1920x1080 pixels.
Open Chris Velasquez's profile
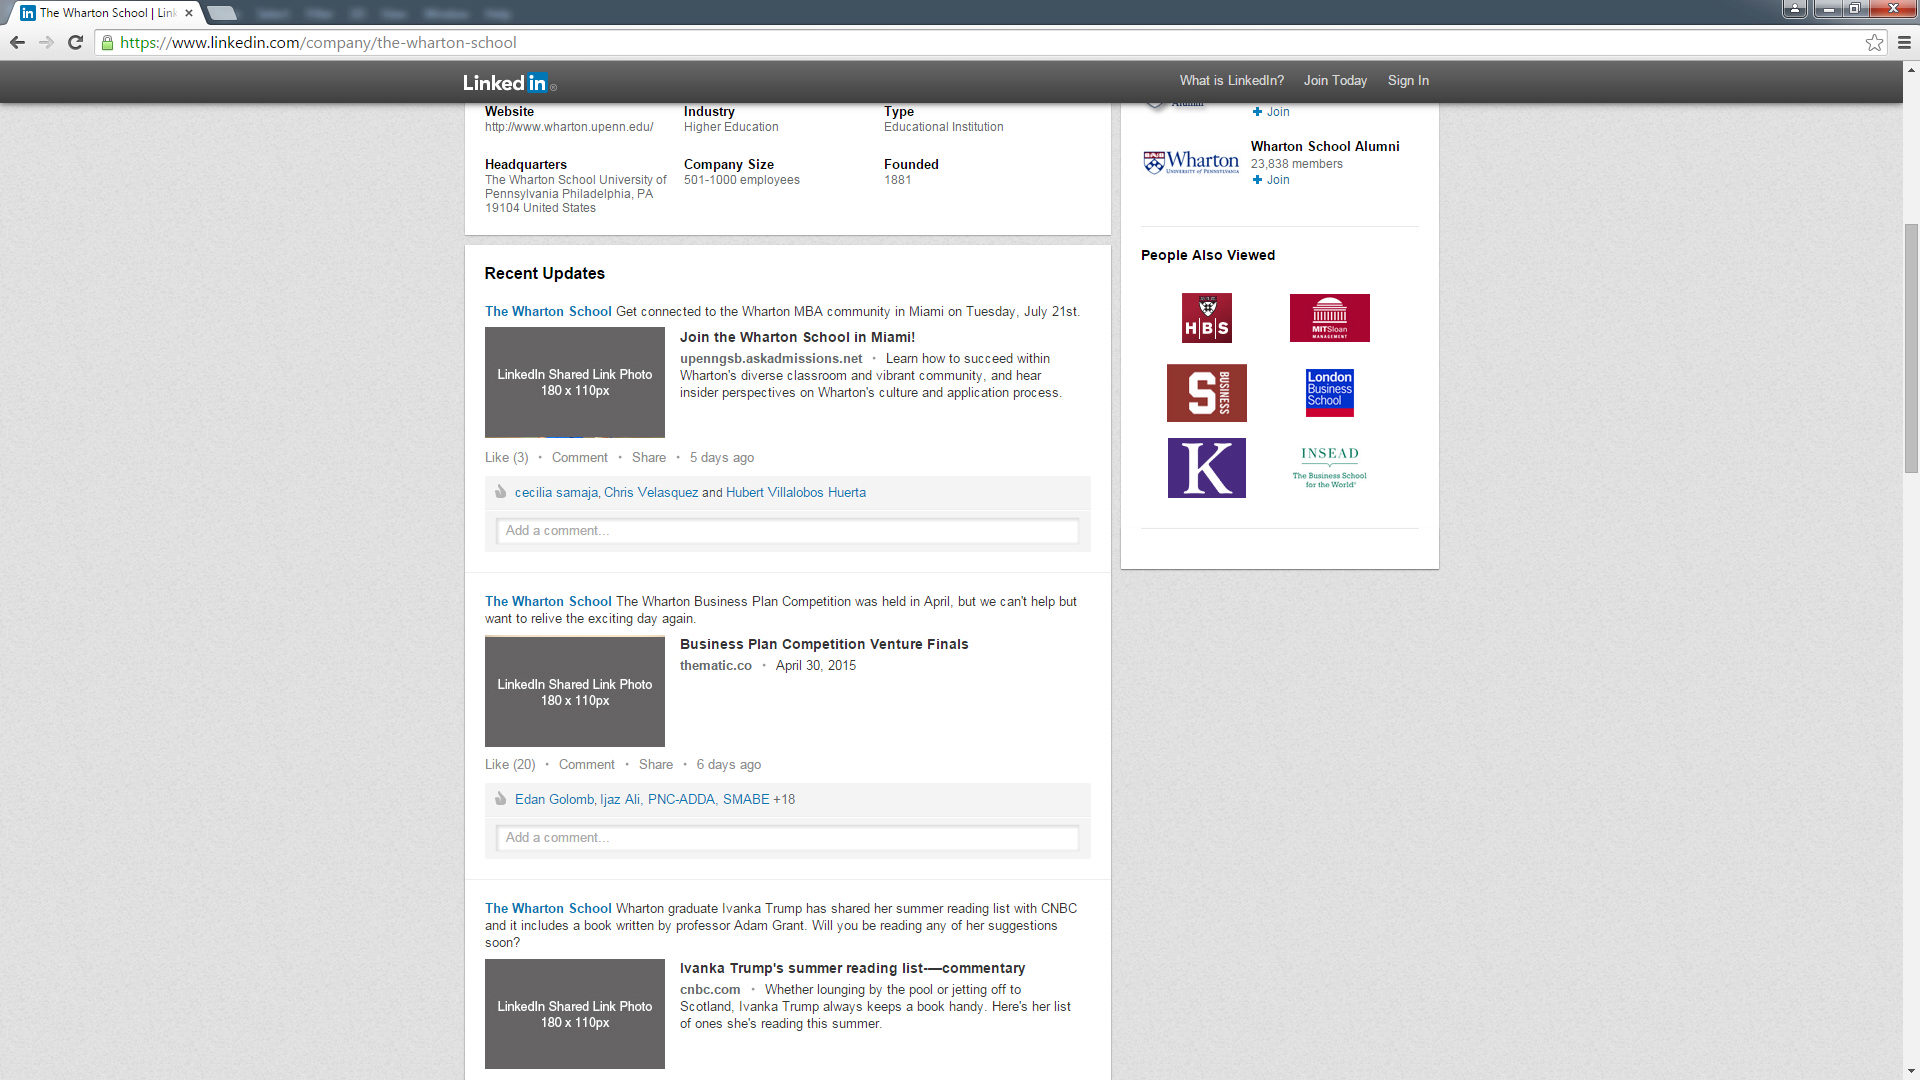click(651, 493)
